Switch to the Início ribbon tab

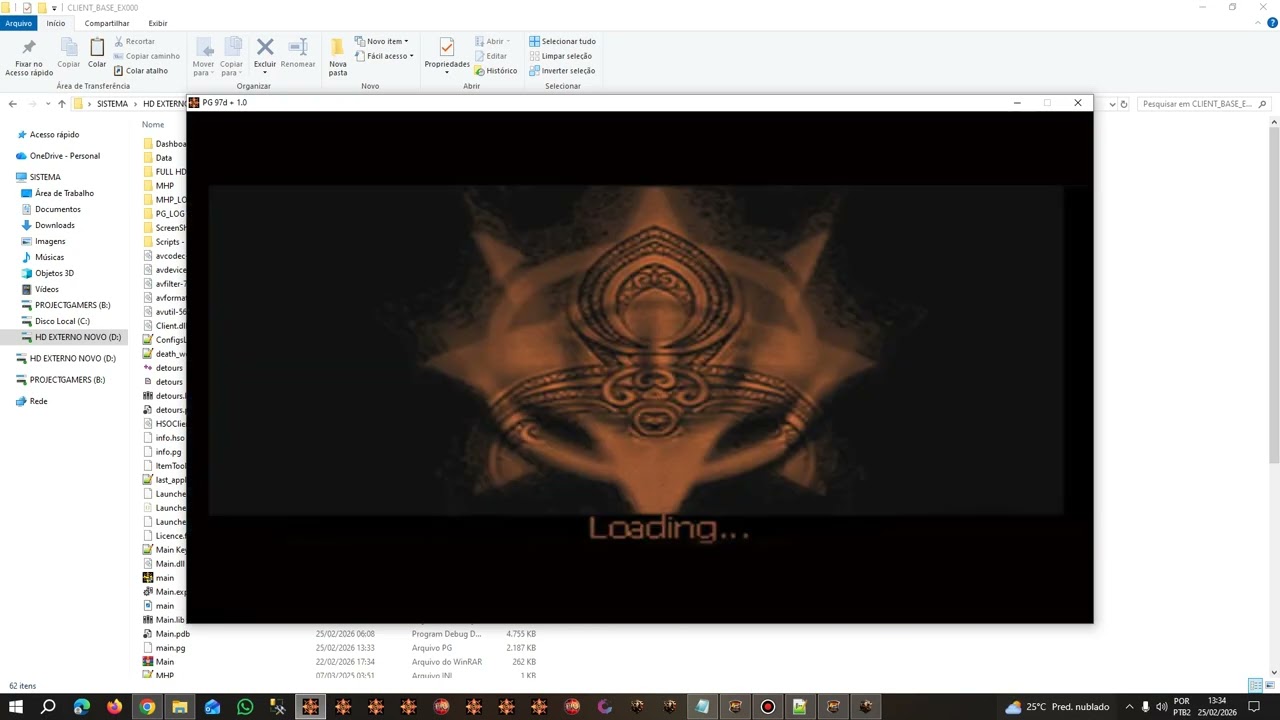pos(56,23)
